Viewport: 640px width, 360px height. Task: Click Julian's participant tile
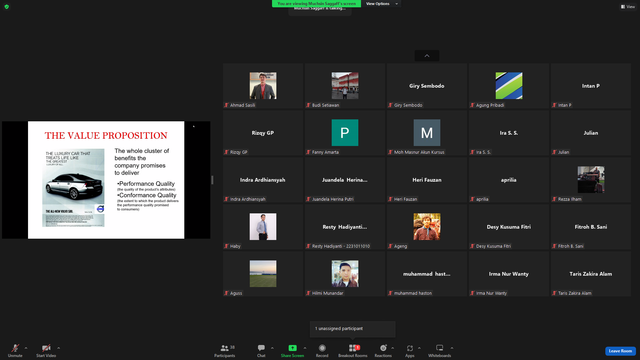[591, 133]
